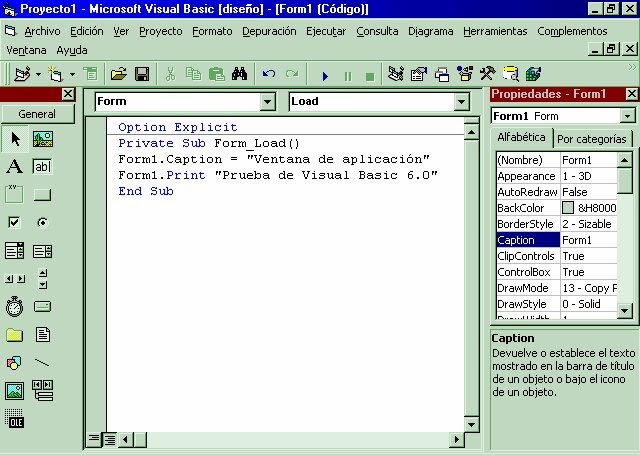This screenshot has width=640, height=455.
Task: Click the Undo arrow icon
Action: pos(269,74)
